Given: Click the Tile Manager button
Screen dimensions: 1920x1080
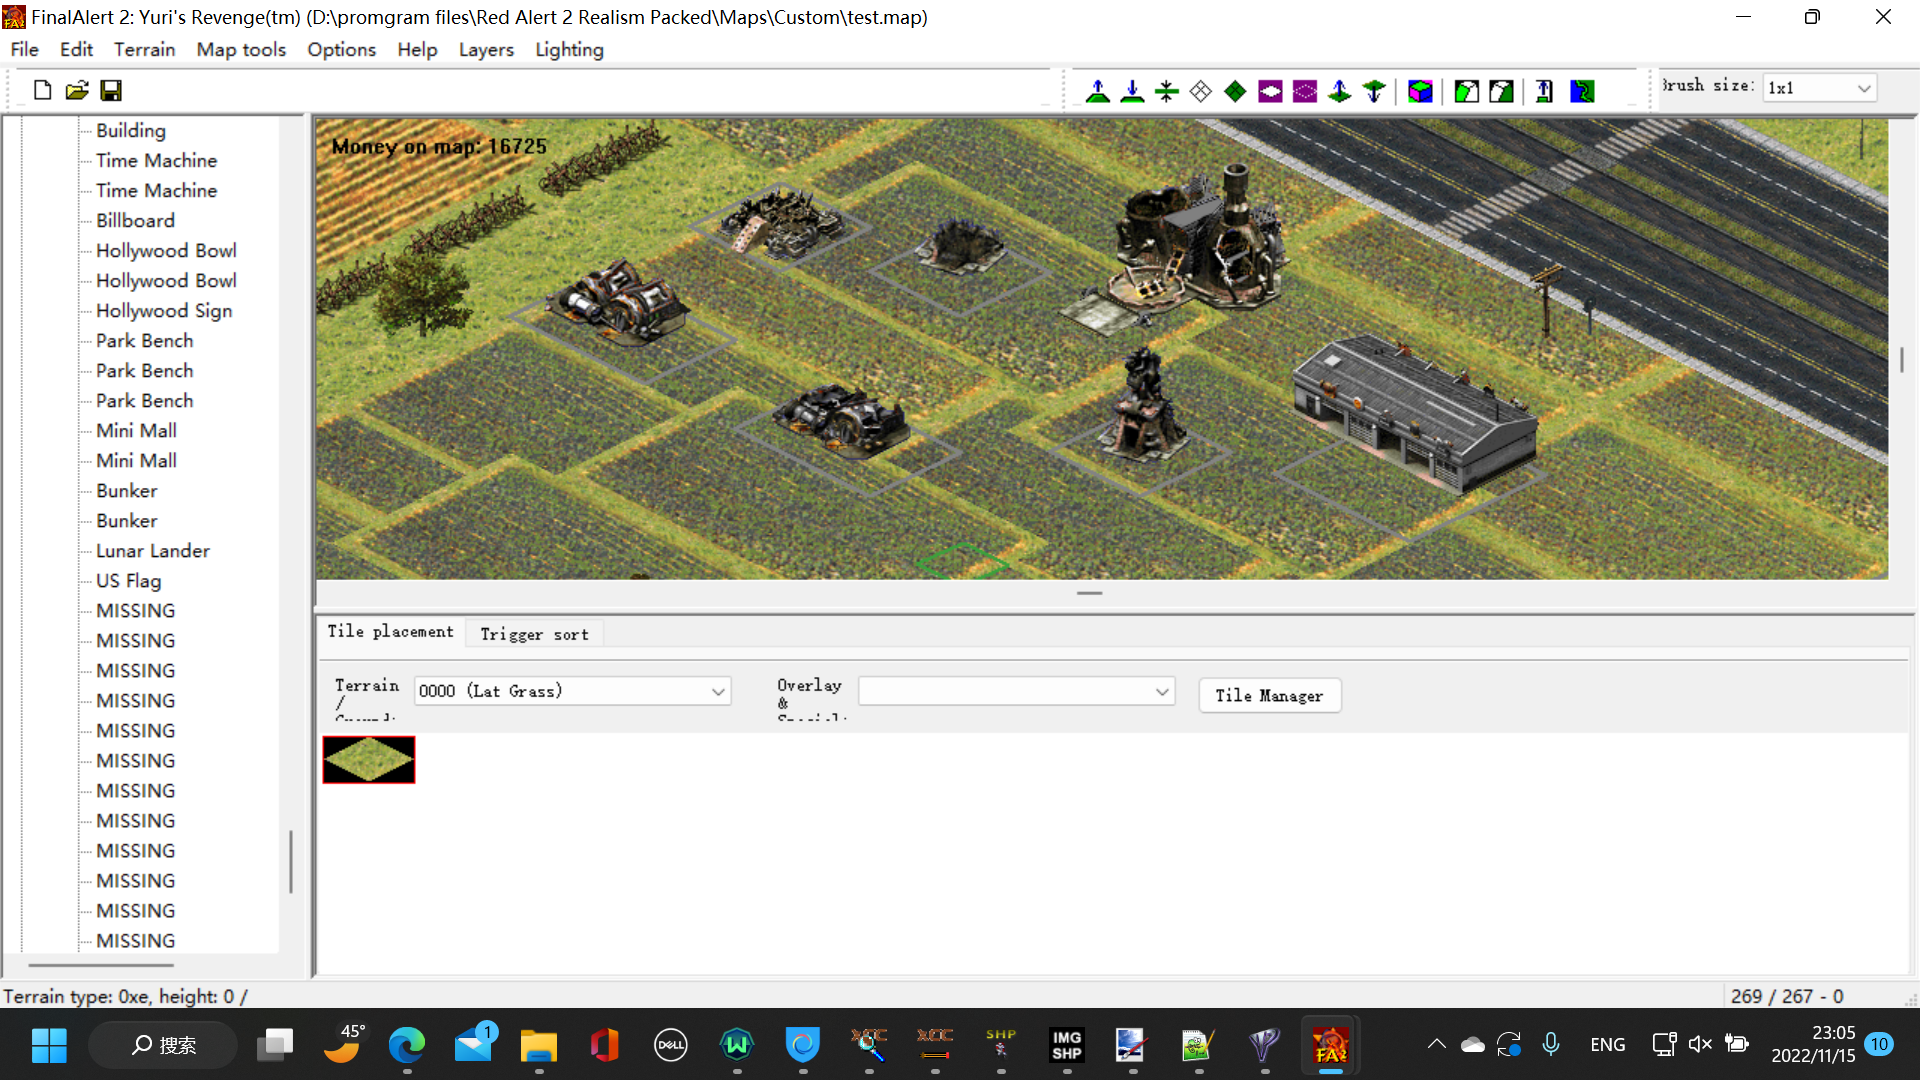Looking at the screenshot, I should pyautogui.click(x=1269, y=695).
